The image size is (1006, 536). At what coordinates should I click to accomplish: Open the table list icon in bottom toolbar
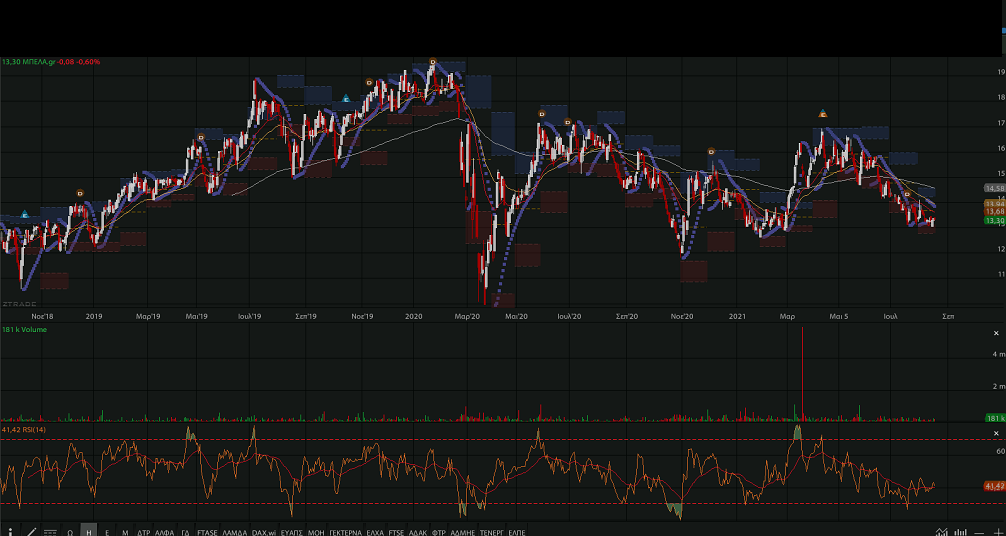[50, 532]
